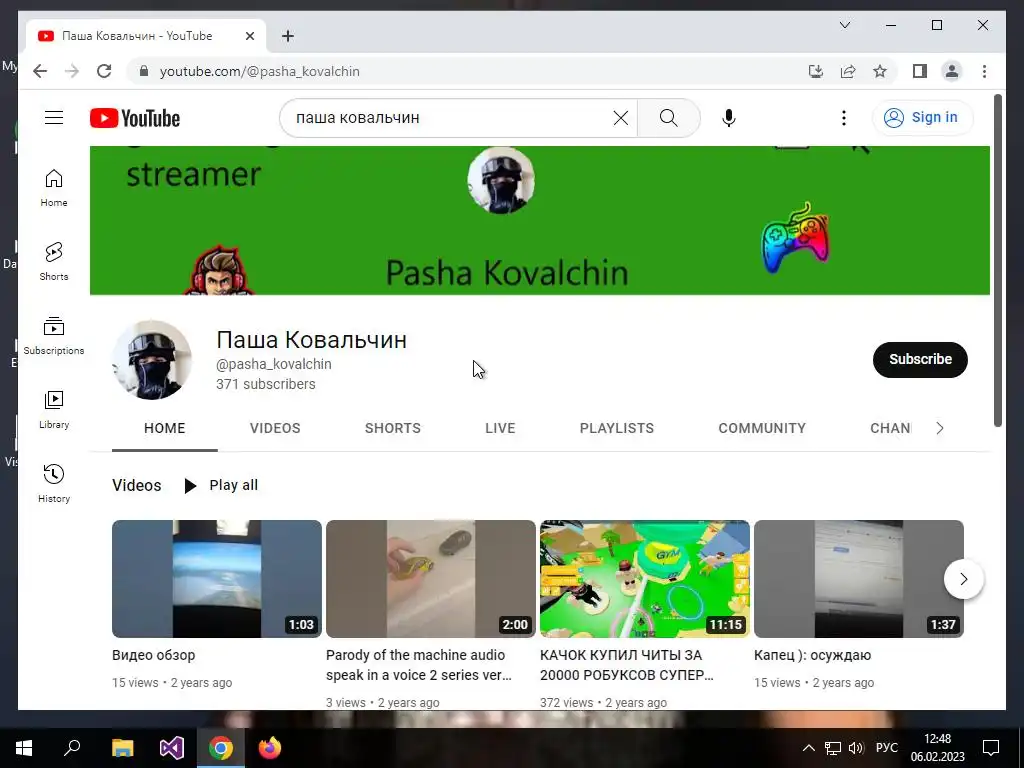Open Visual Studio from the taskbar
This screenshot has width=1024, height=768.
(x=172, y=748)
